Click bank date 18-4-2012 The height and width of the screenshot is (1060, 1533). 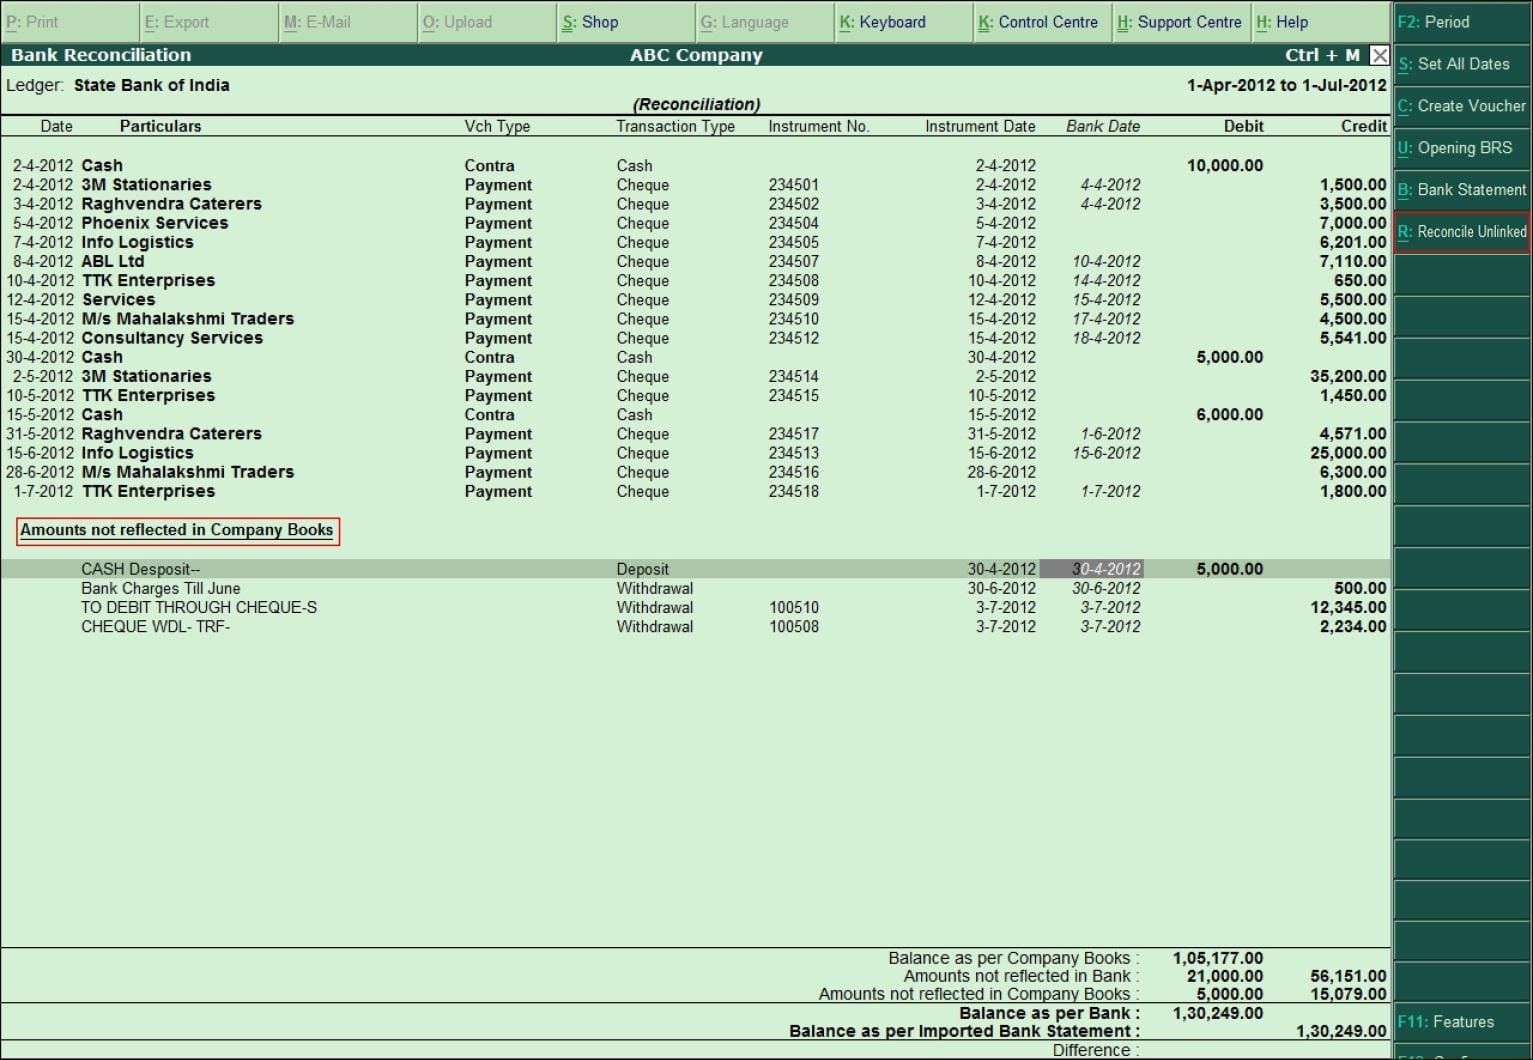[x=1106, y=338]
